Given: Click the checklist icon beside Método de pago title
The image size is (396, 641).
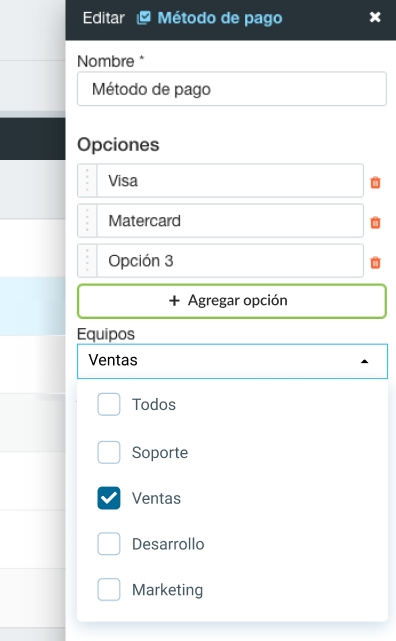Looking at the screenshot, I should (x=143, y=18).
